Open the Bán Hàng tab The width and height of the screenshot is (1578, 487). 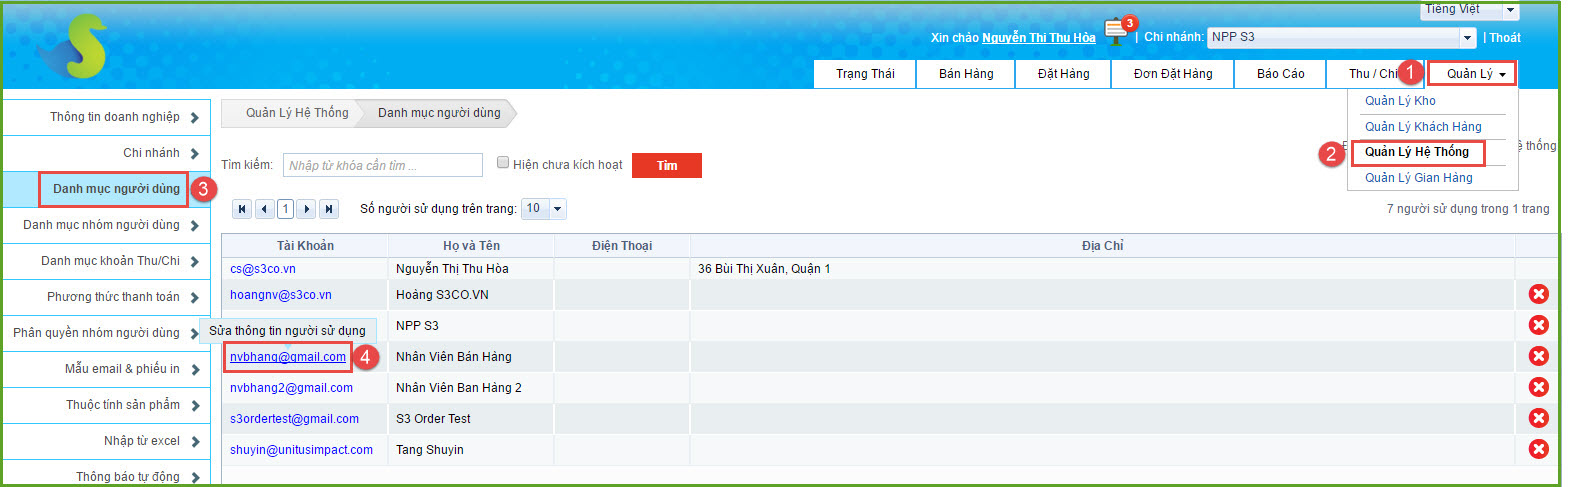pyautogui.click(x=965, y=74)
